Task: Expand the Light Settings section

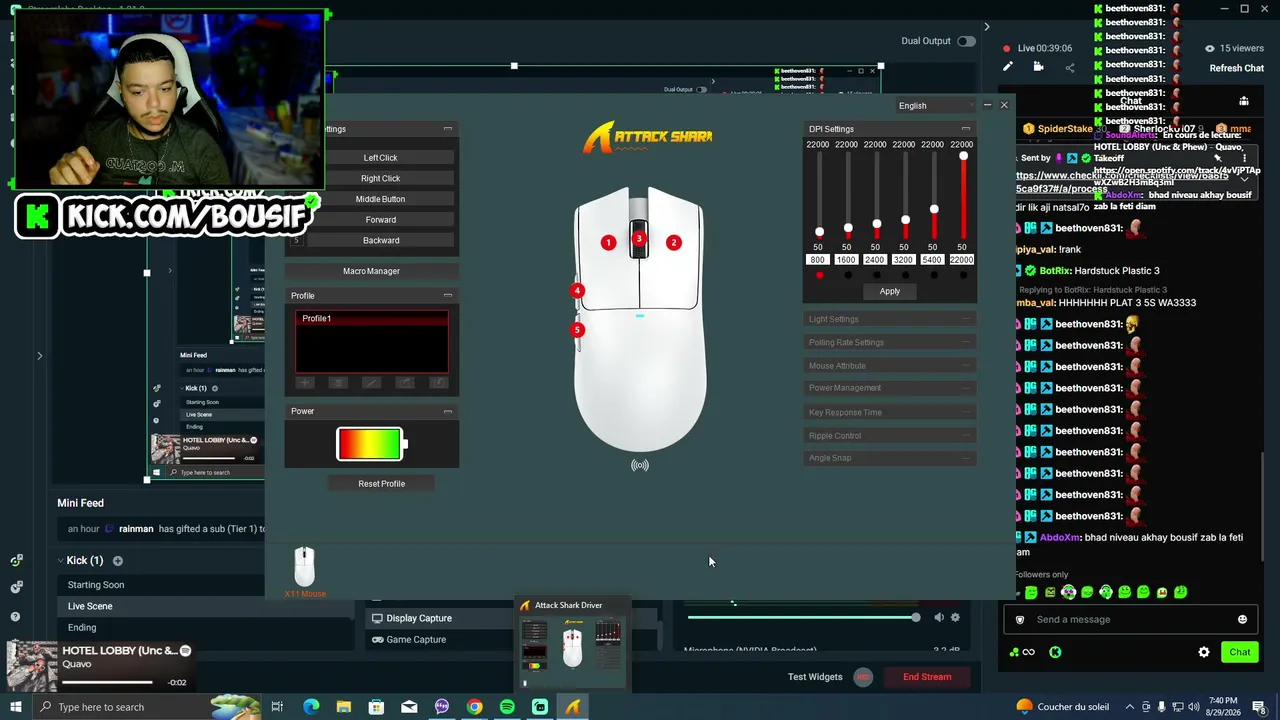Action: point(890,320)
